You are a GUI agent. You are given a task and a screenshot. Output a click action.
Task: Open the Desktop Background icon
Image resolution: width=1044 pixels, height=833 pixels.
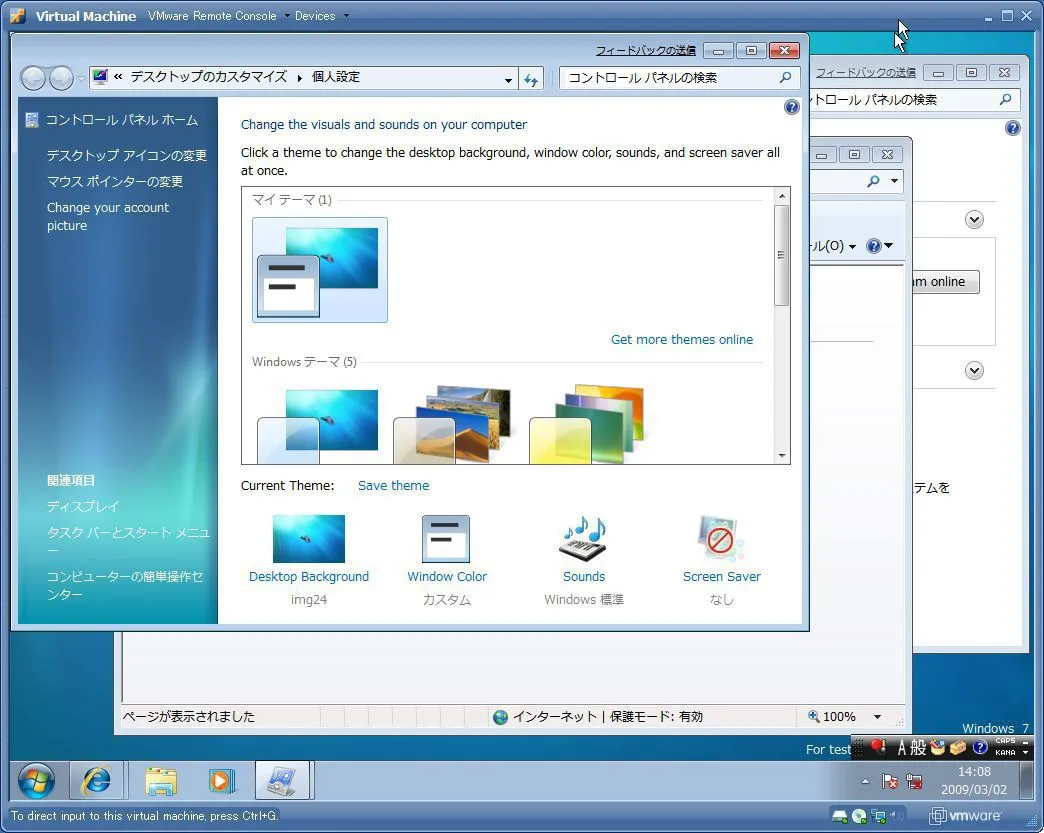tap(308, 540)
